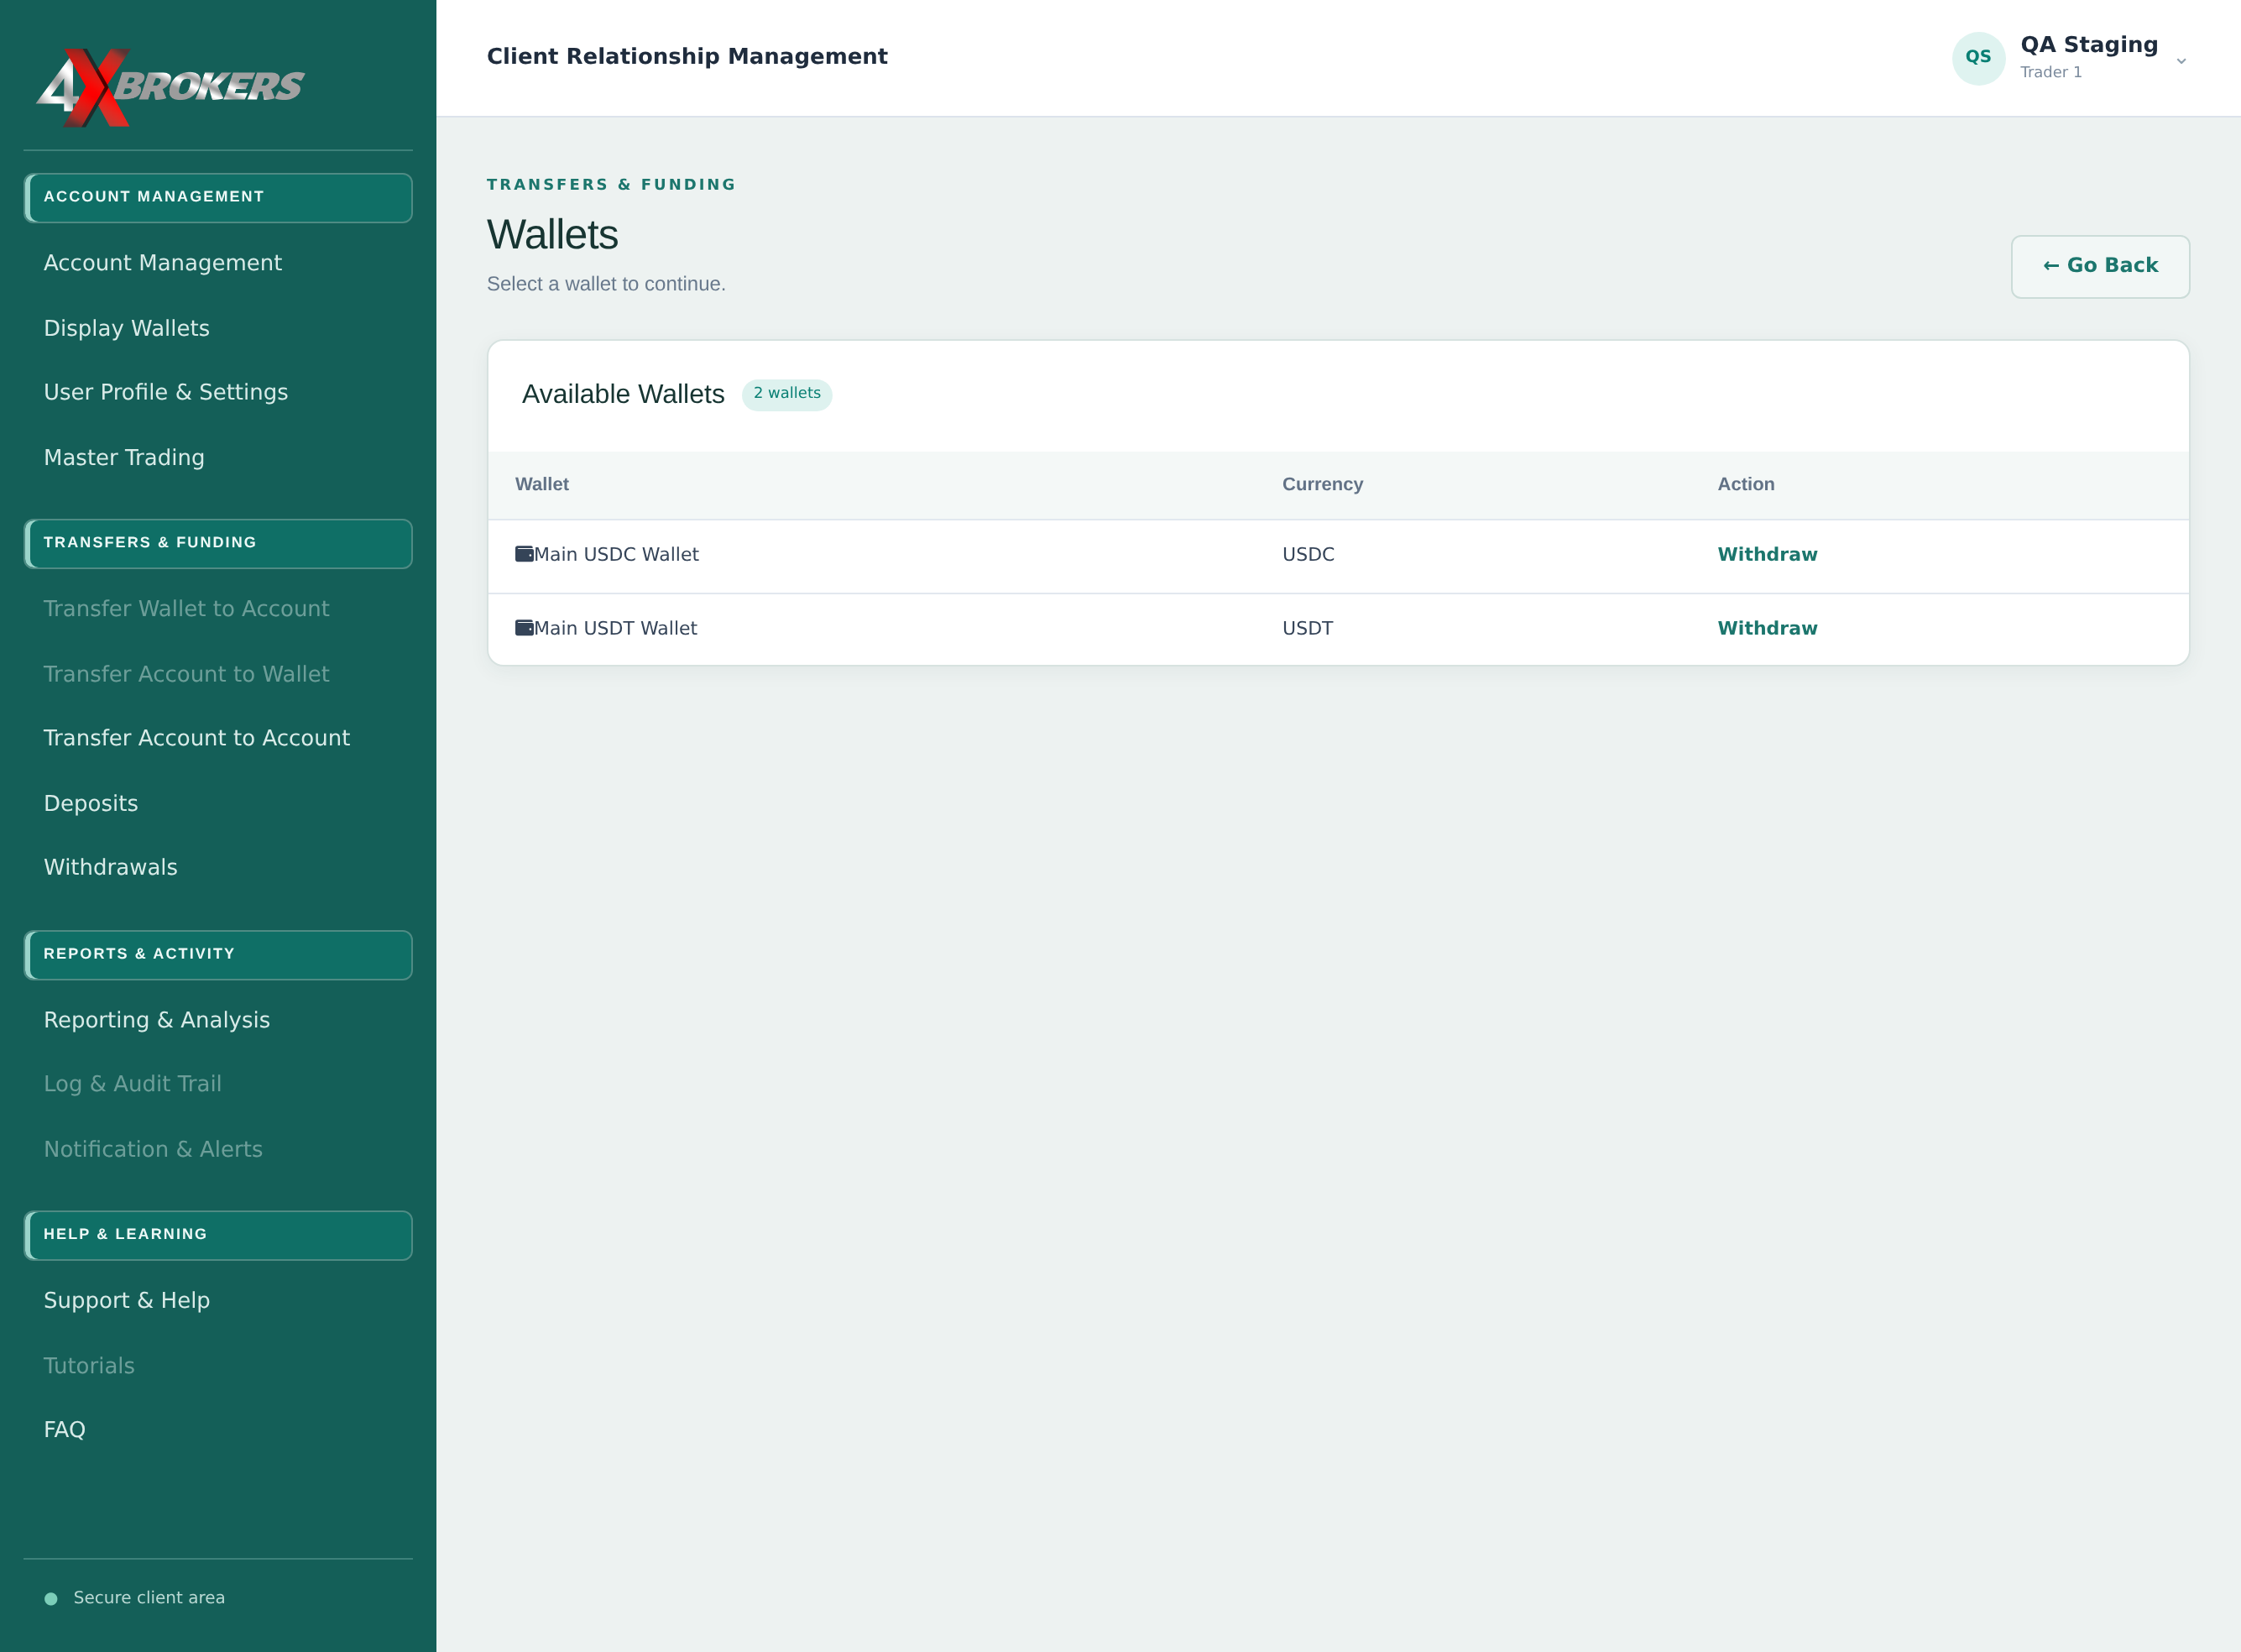Screen dimensions: 2241x1652
Task: Click the USDC currency cell
Action: (x=1308, y=554)
